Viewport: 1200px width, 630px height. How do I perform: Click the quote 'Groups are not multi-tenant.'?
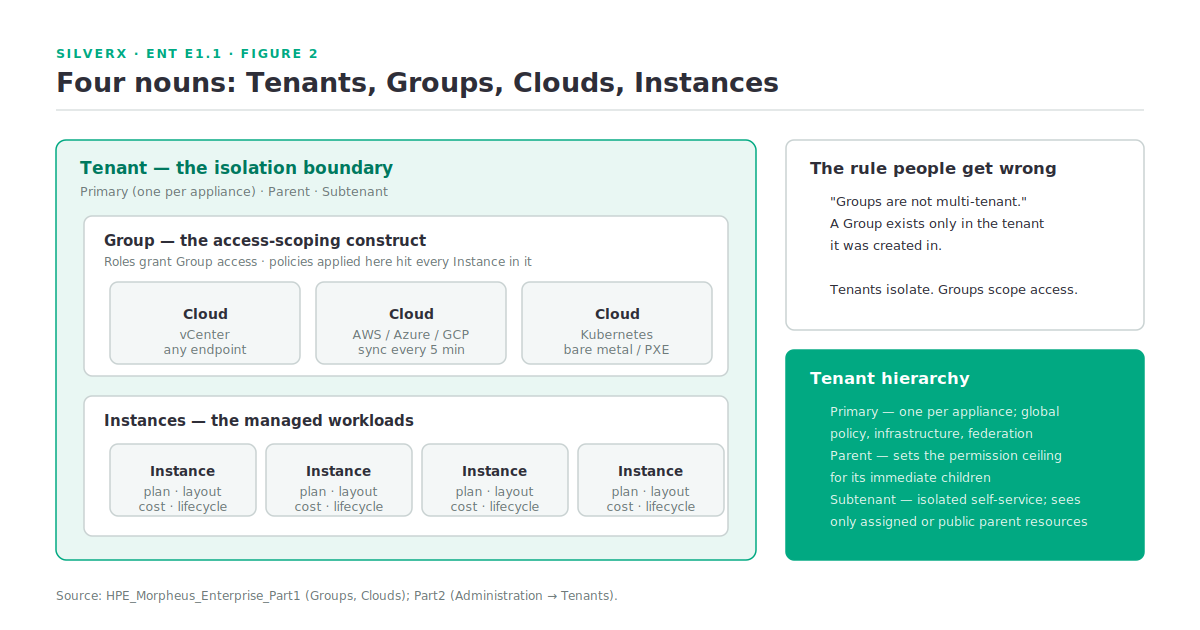(929, 202)
